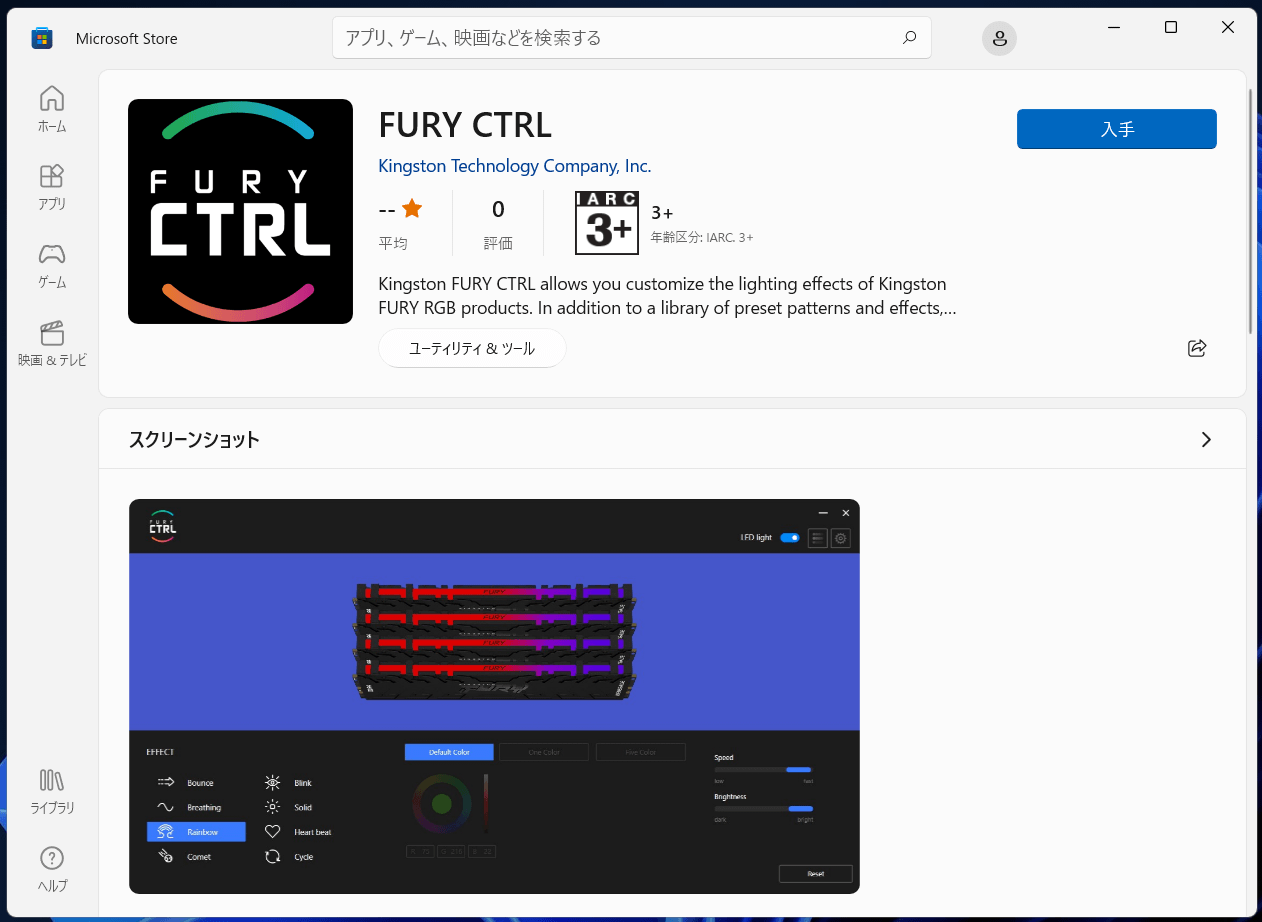This screenshot has height=922, width=1262.
Task: Open Kingston Technology Company, Inc. publisher link
Action: coord(515,166)
